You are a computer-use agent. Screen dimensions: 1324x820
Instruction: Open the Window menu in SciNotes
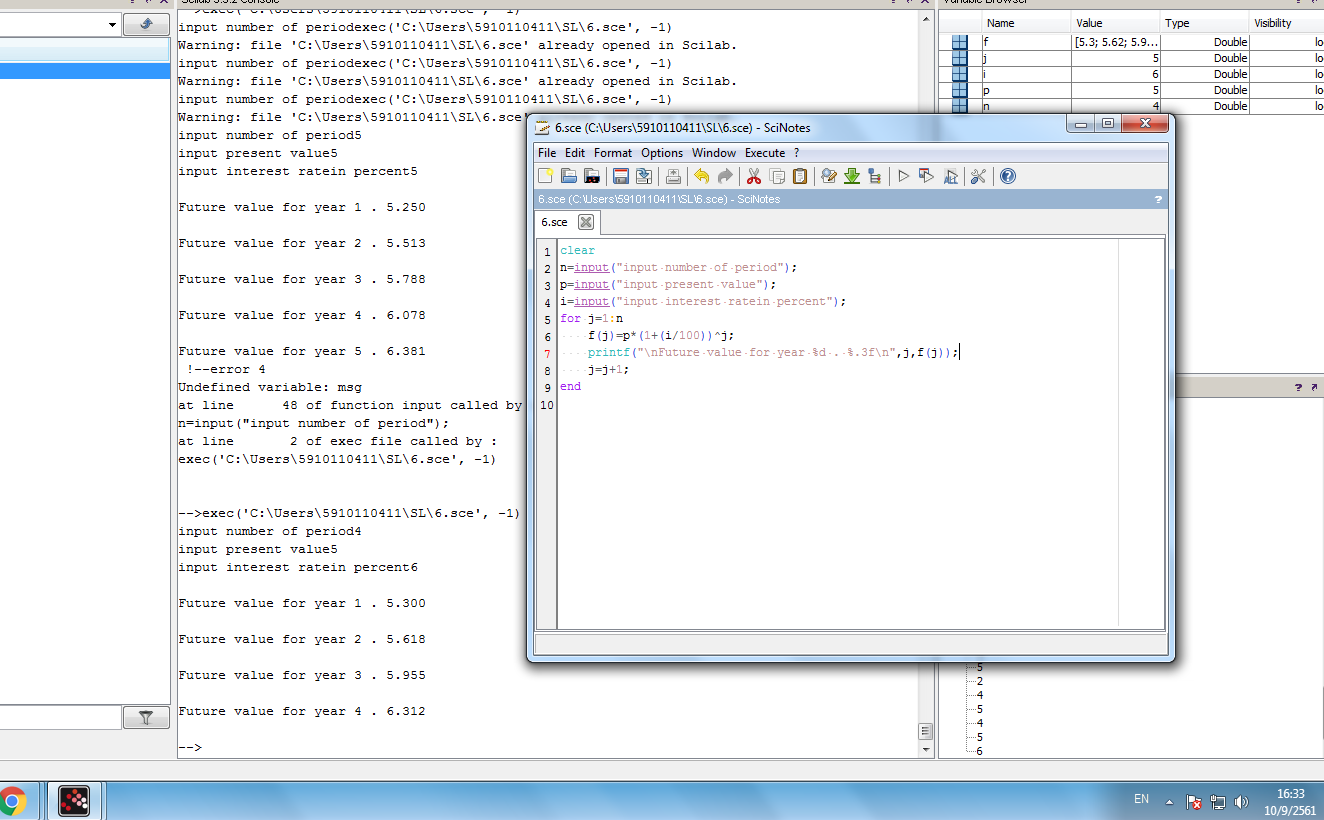[x=714, y=153]
